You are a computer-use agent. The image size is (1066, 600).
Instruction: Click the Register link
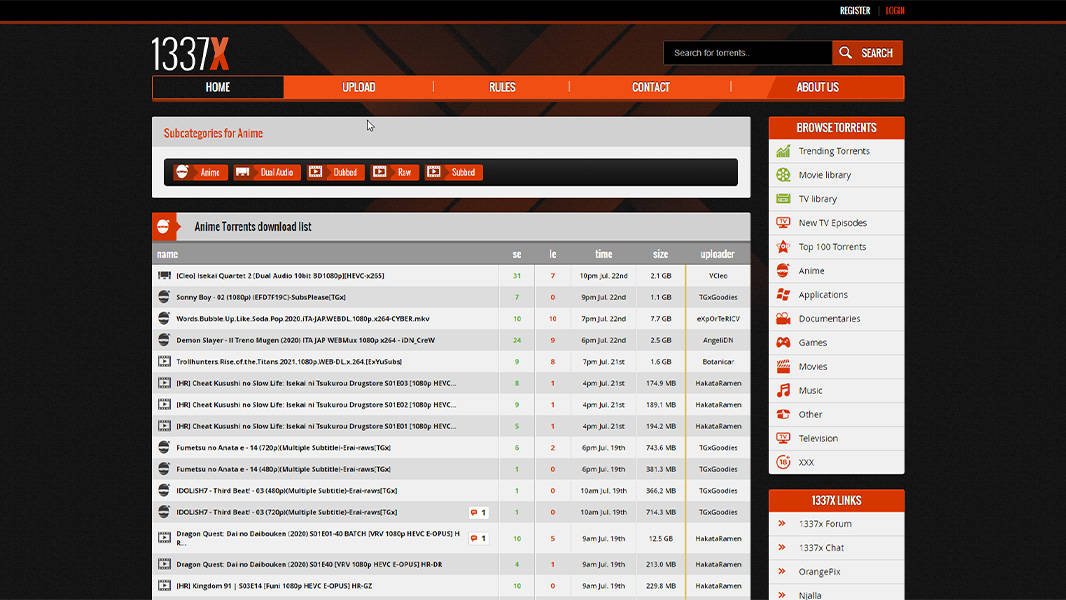pyautogui.click(x=855, y=11)
